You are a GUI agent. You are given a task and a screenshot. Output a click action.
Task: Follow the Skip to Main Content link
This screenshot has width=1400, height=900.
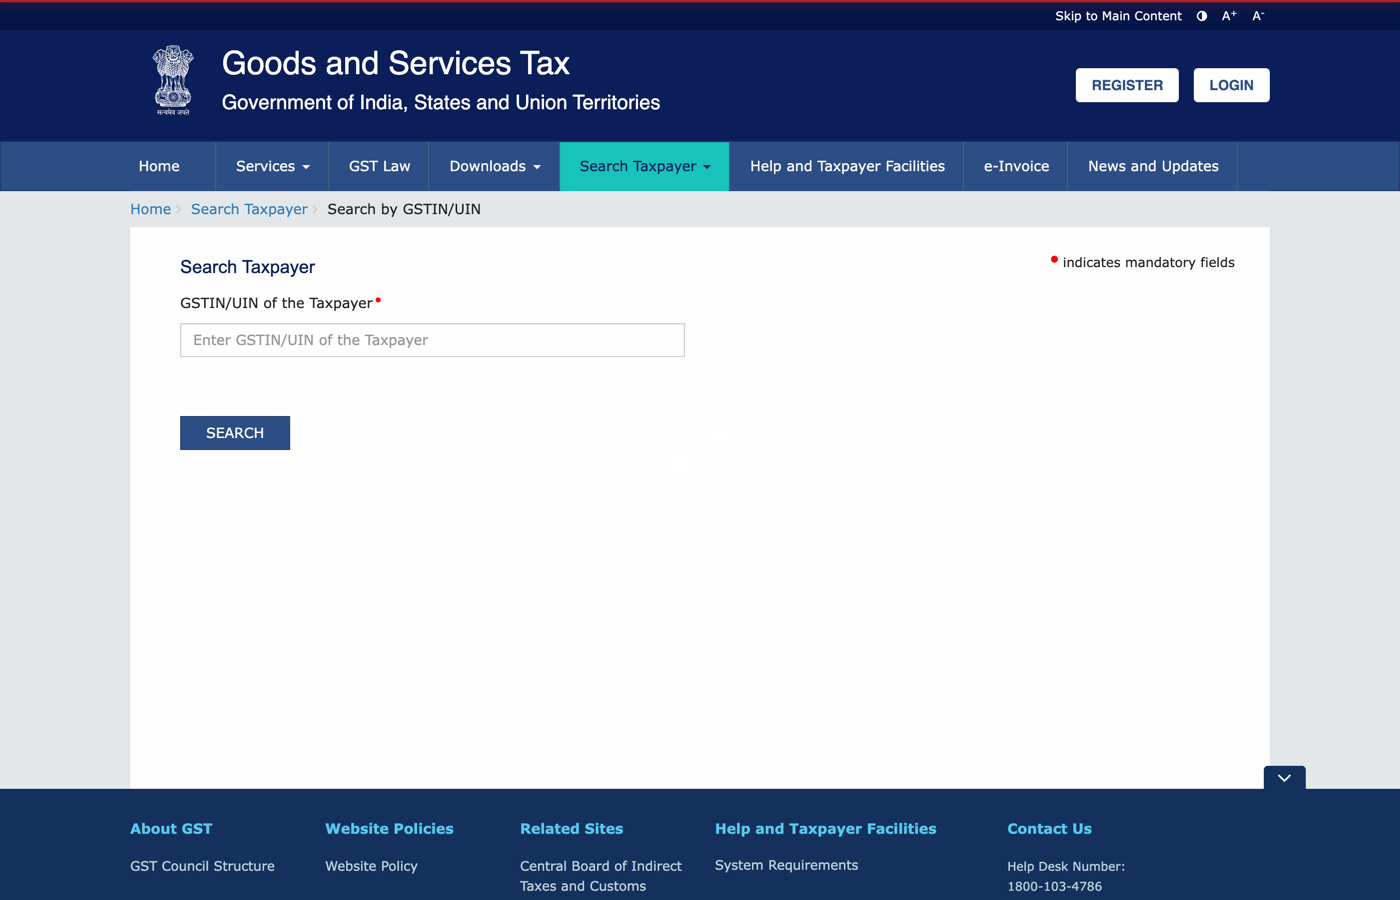pyautogui.click(x=1118, y=16)
